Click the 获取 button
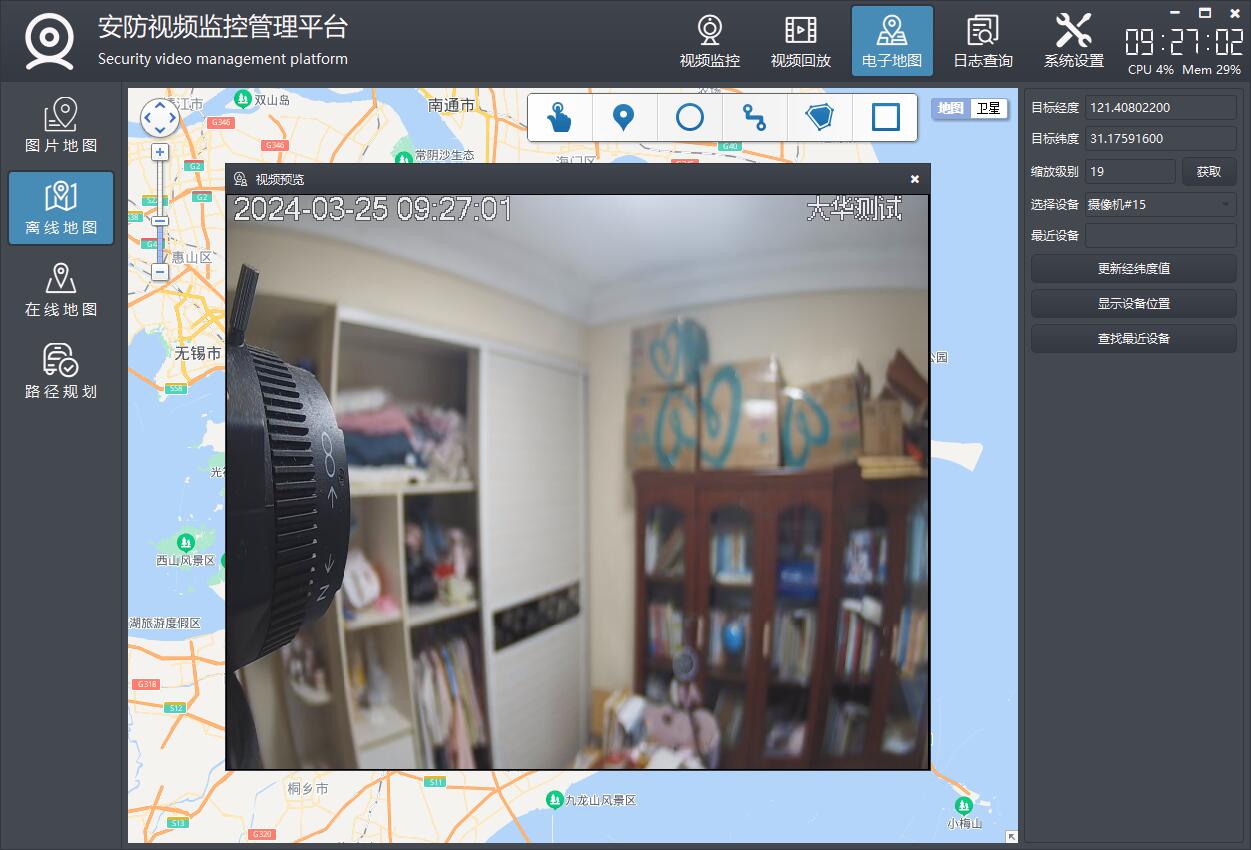The height and width of the screenshot is (850, 1251). (1208, 171)
